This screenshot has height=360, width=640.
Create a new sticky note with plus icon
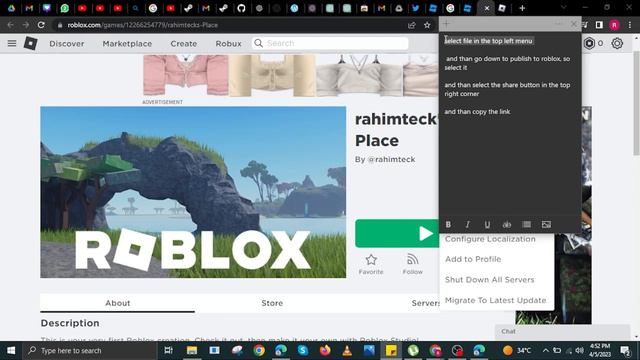pos(446,24)
